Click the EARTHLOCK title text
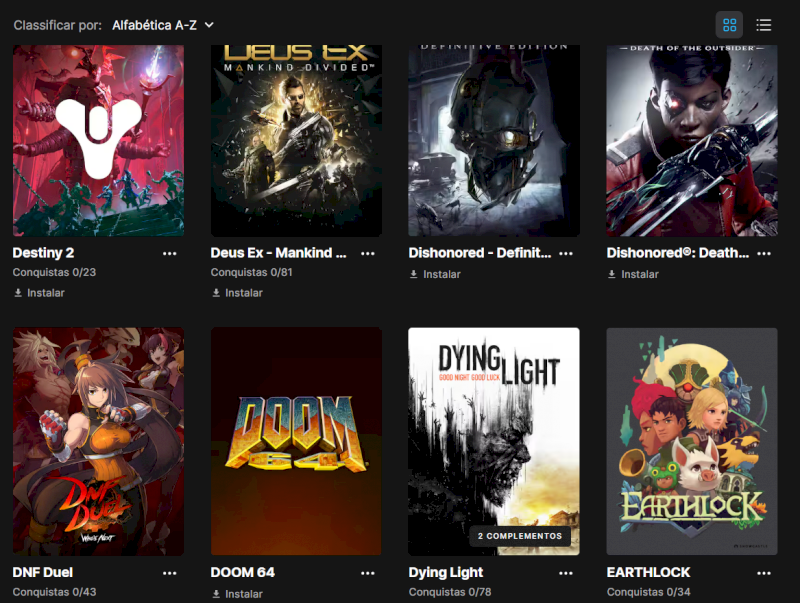Screen dimensions: 800x603 [648, 572]
